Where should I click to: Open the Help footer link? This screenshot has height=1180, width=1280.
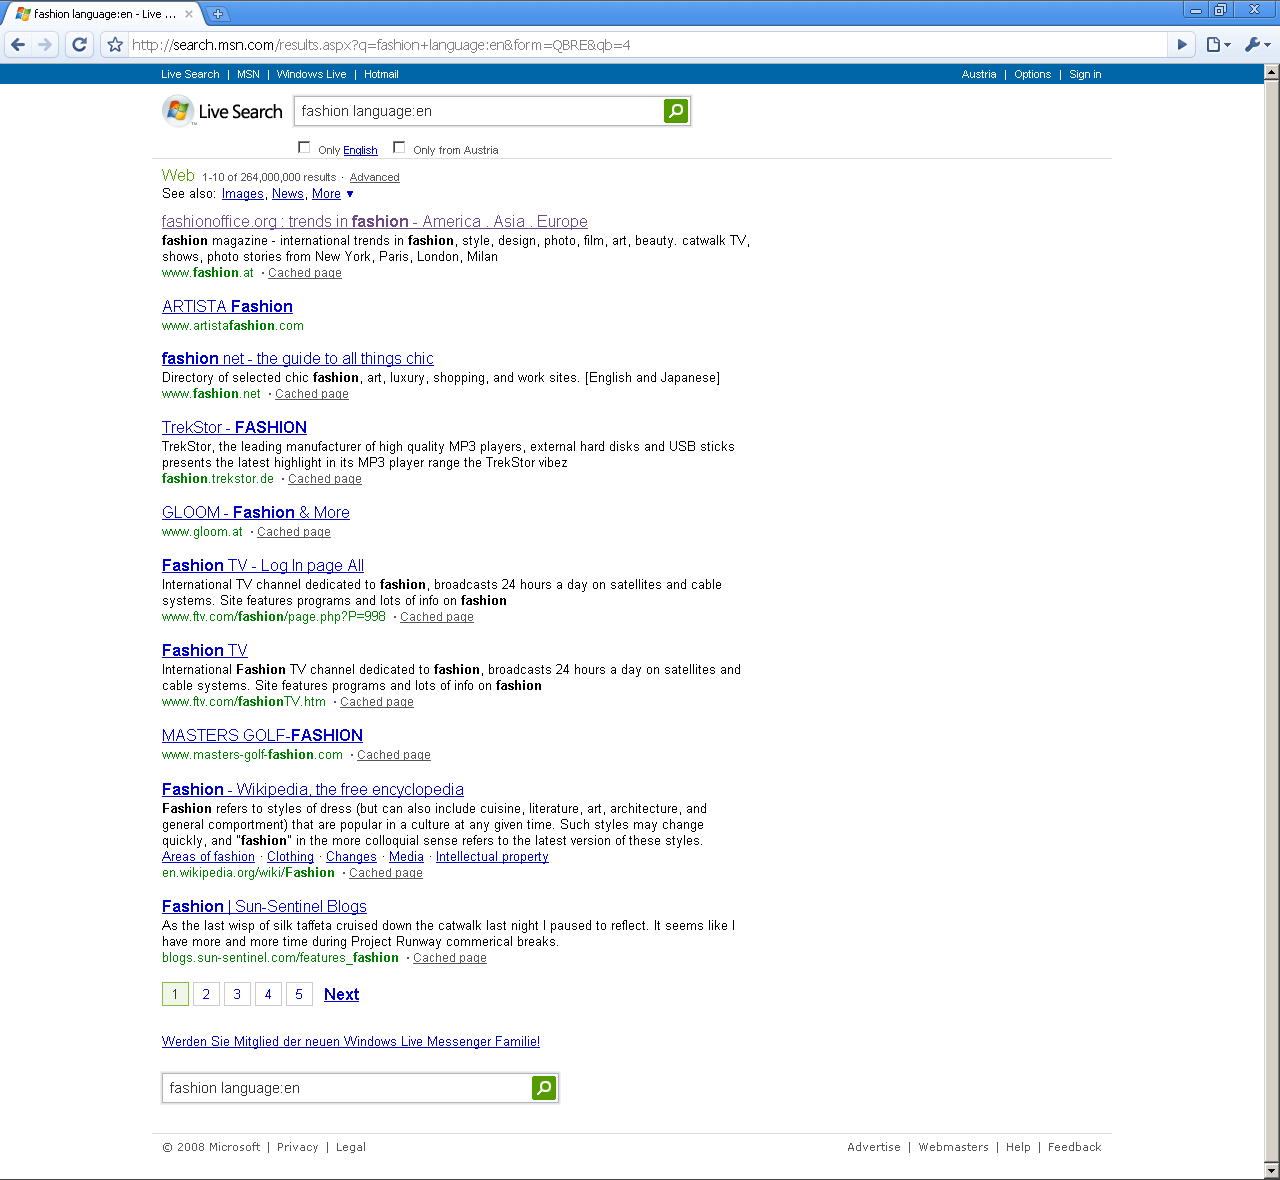(x=1018, y=1147)
